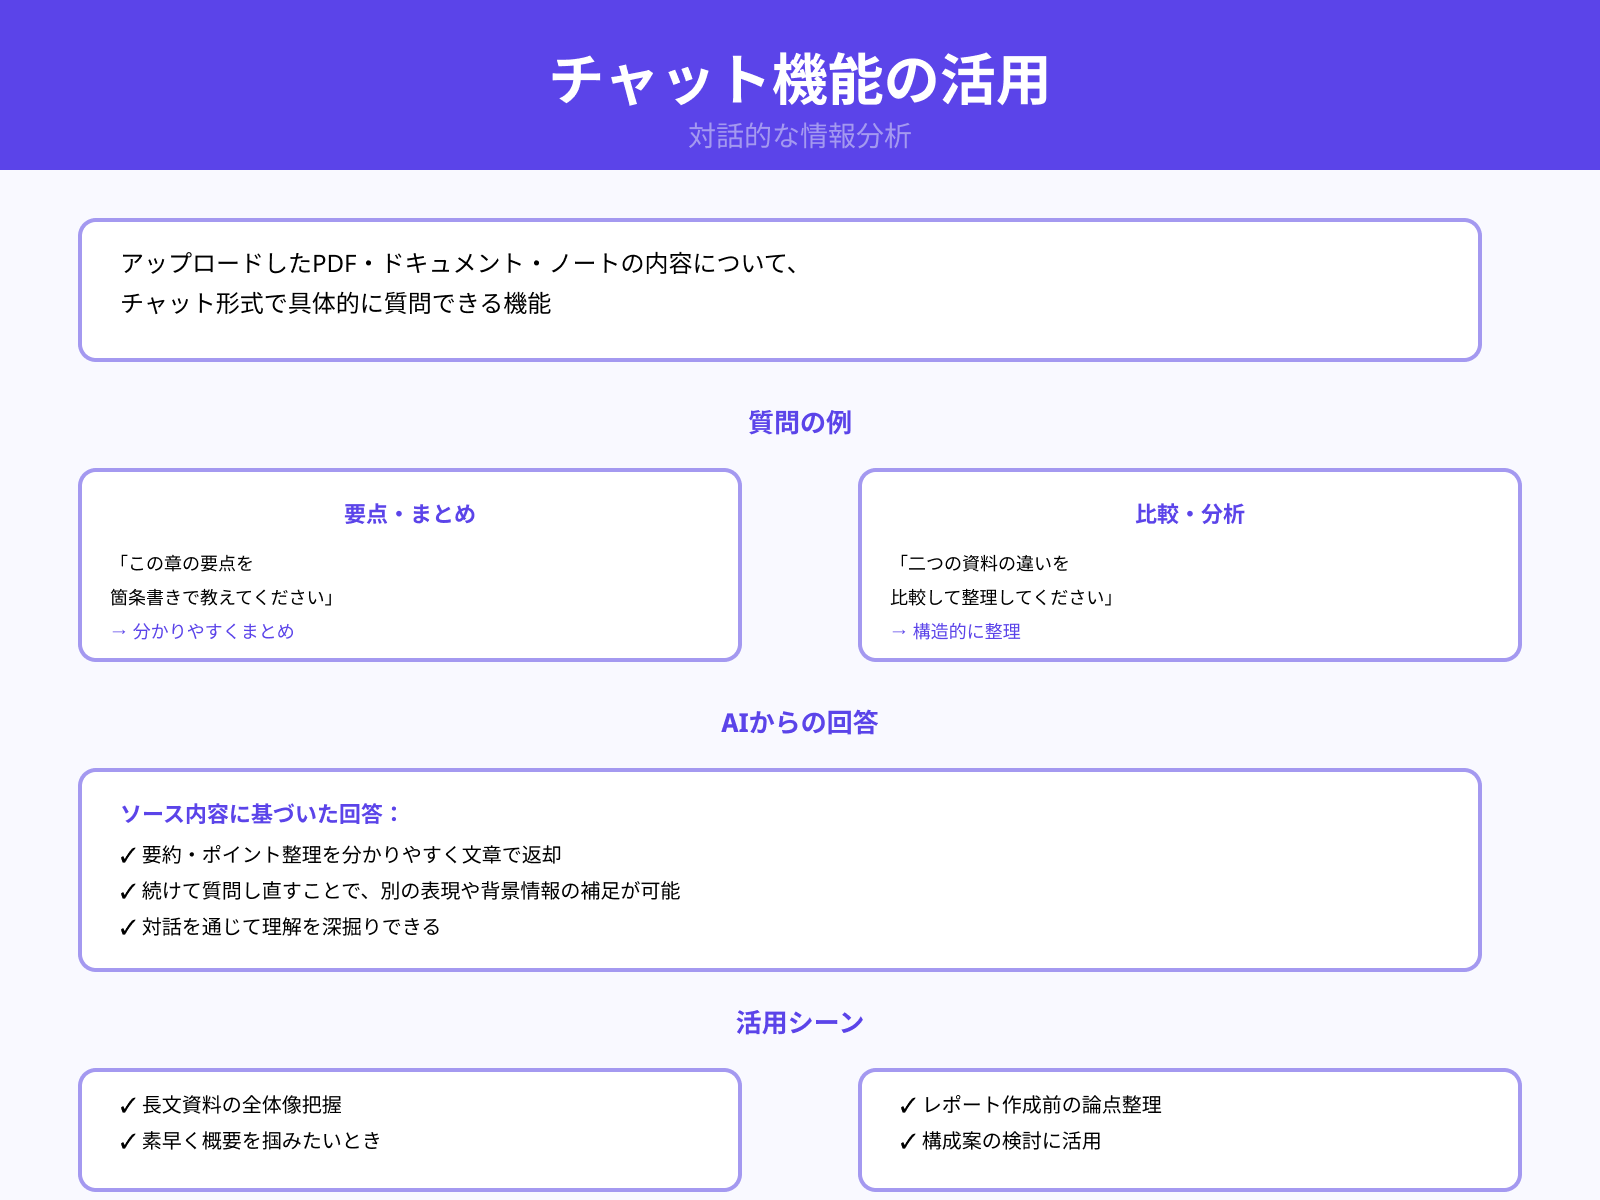This screenshot has height=1200, width=1600.
Task: Select the 活用シーン section heading
Action: [x=799, y=1021]
